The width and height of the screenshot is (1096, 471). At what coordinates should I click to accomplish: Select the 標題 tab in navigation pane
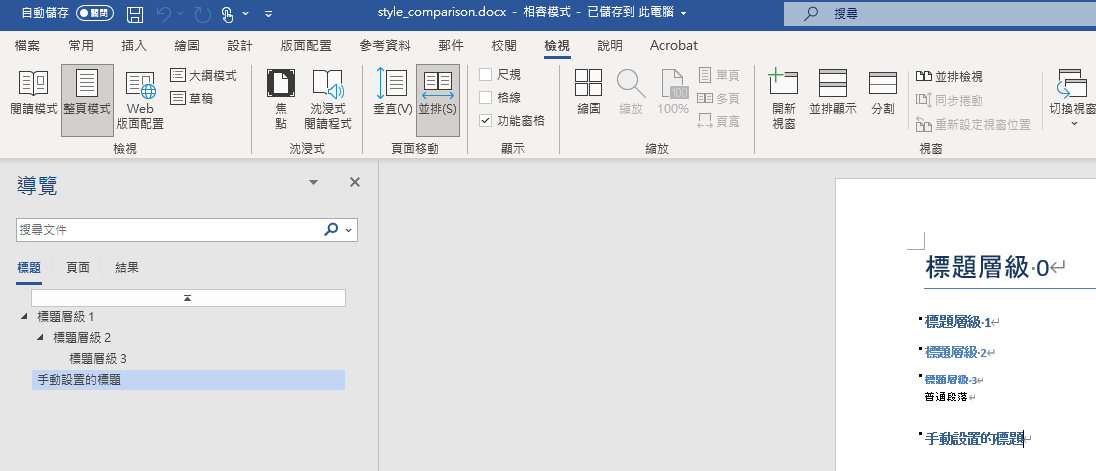tap(29, 268)
